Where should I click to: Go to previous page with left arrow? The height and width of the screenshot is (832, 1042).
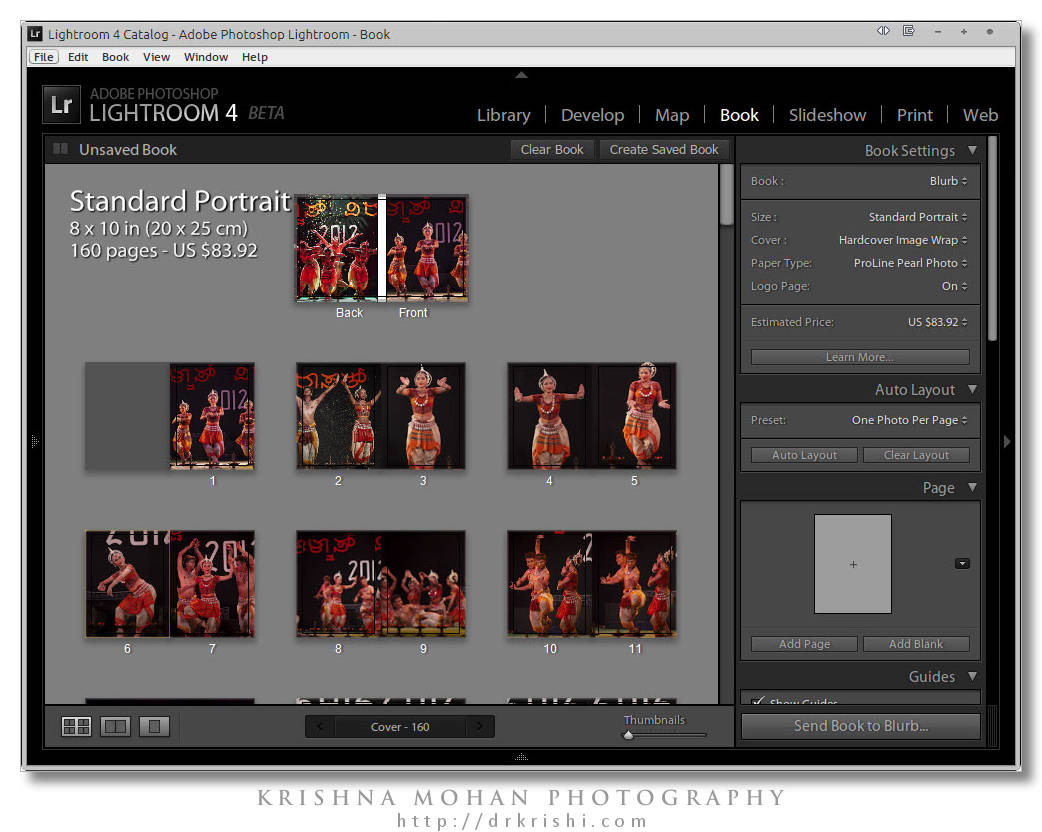[320, 727]
